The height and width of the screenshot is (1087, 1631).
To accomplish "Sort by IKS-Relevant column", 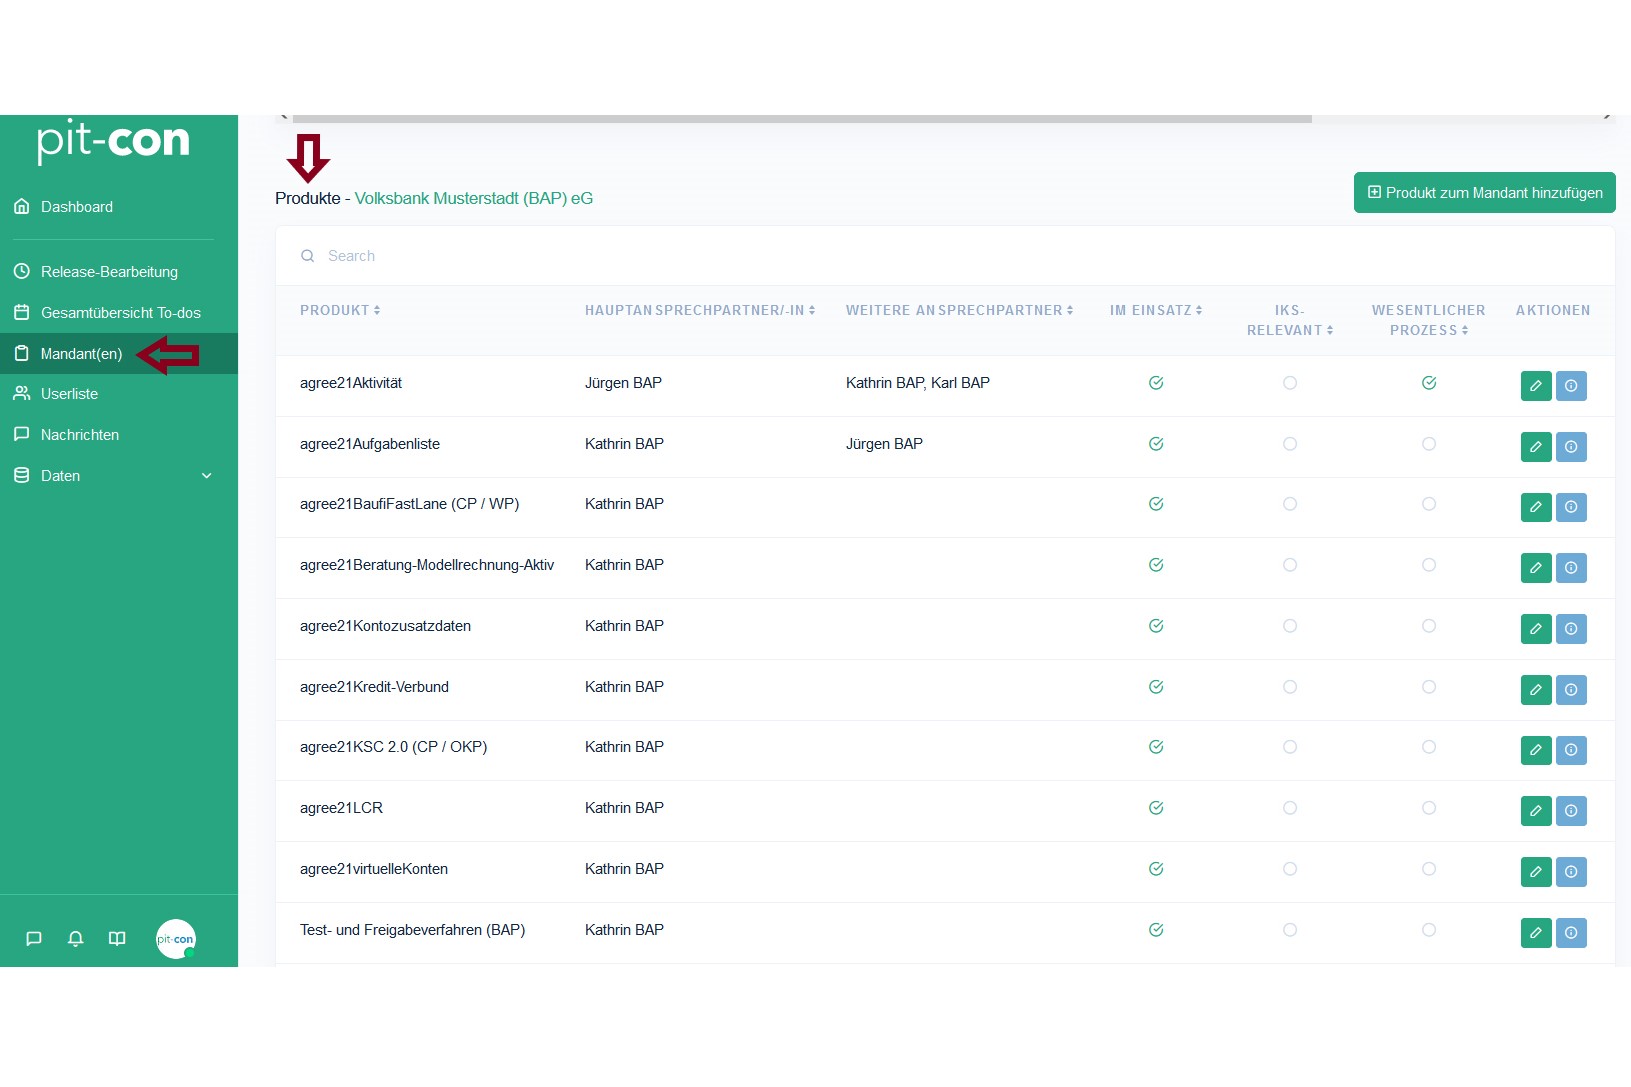I will pos(1290,321).
